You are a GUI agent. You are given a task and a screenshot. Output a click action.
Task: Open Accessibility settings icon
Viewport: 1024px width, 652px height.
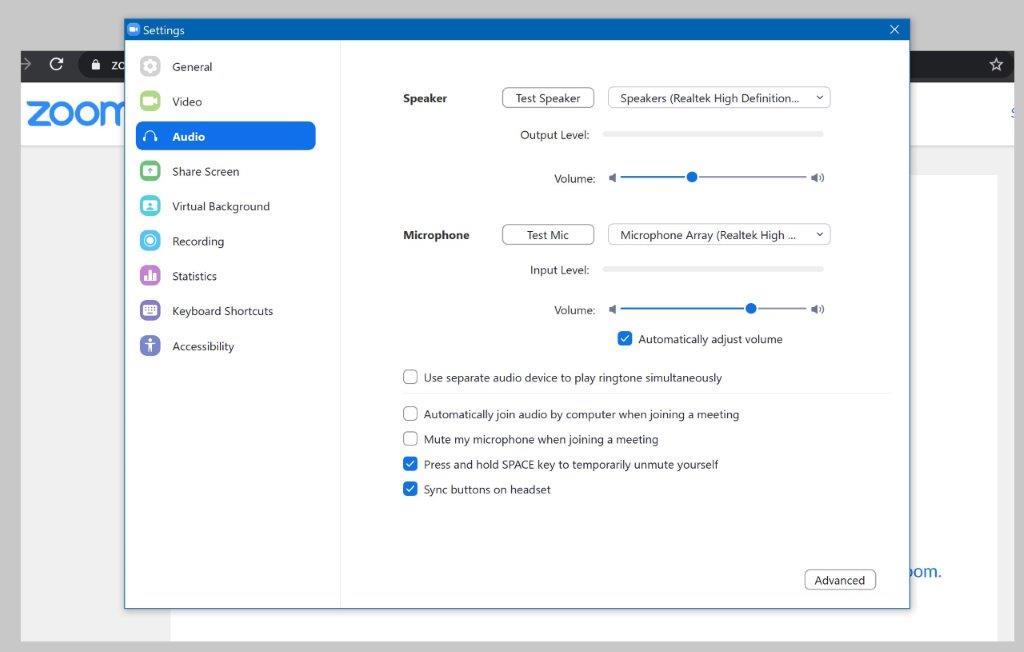coord(150,346)
